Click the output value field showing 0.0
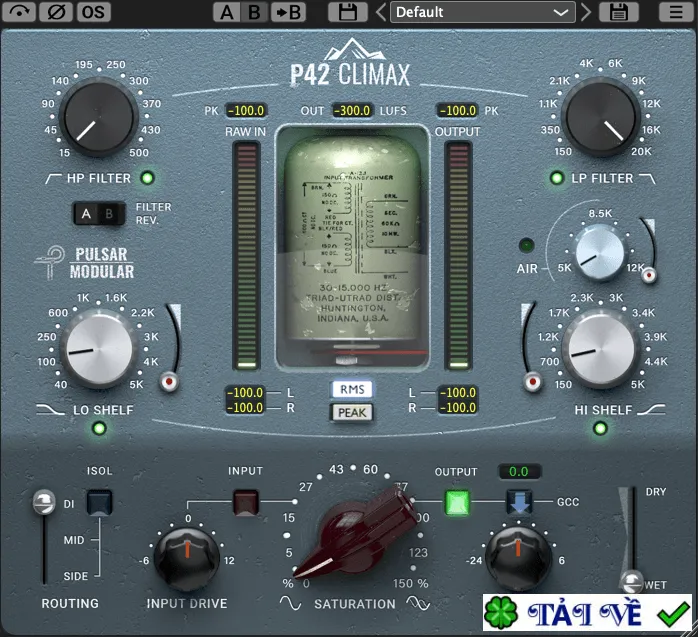 519,471
